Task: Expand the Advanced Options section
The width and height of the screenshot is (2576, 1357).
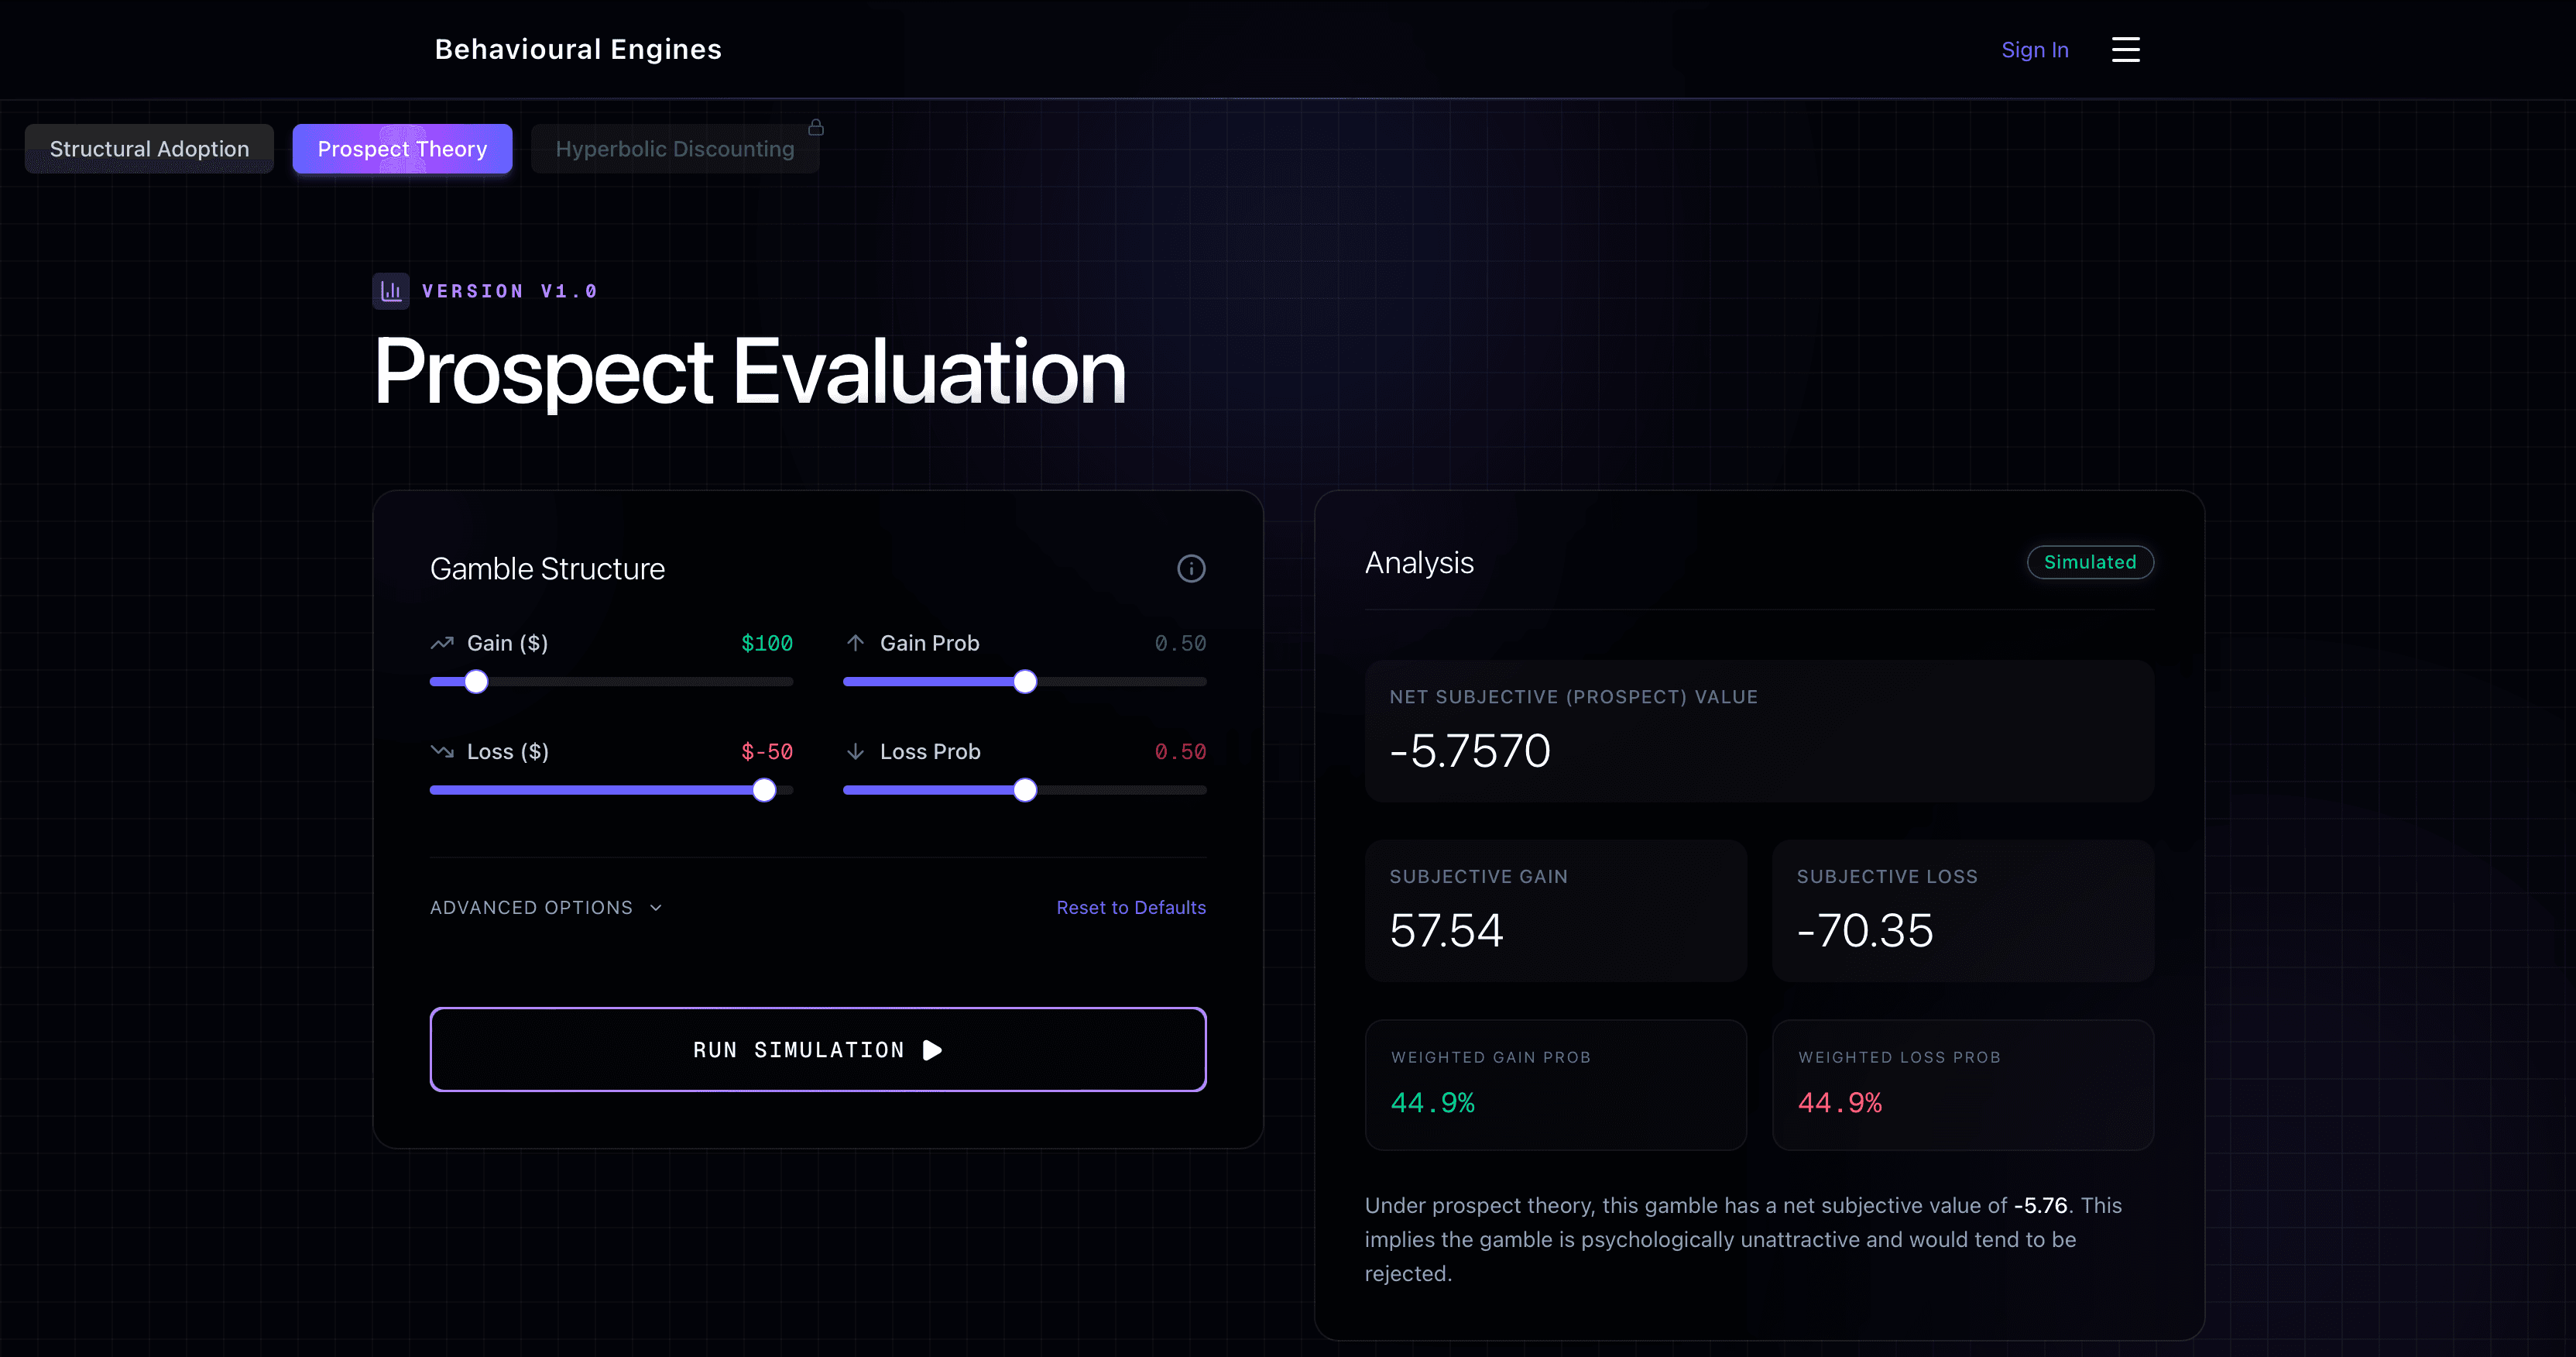Action: 546,907
